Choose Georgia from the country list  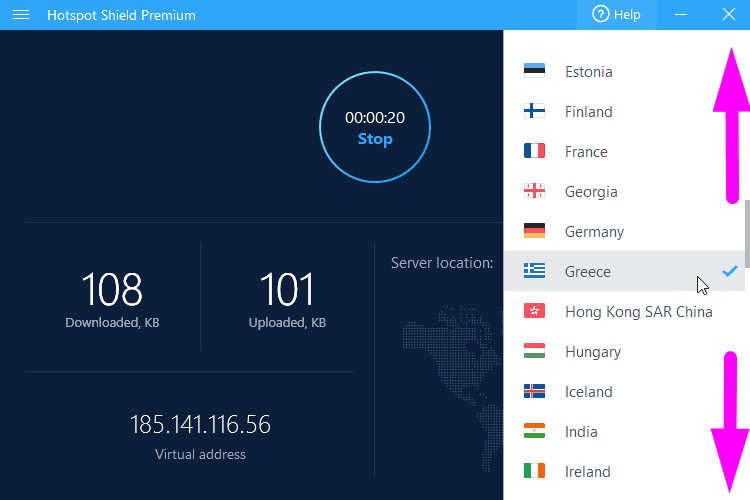tap(624, 191)
